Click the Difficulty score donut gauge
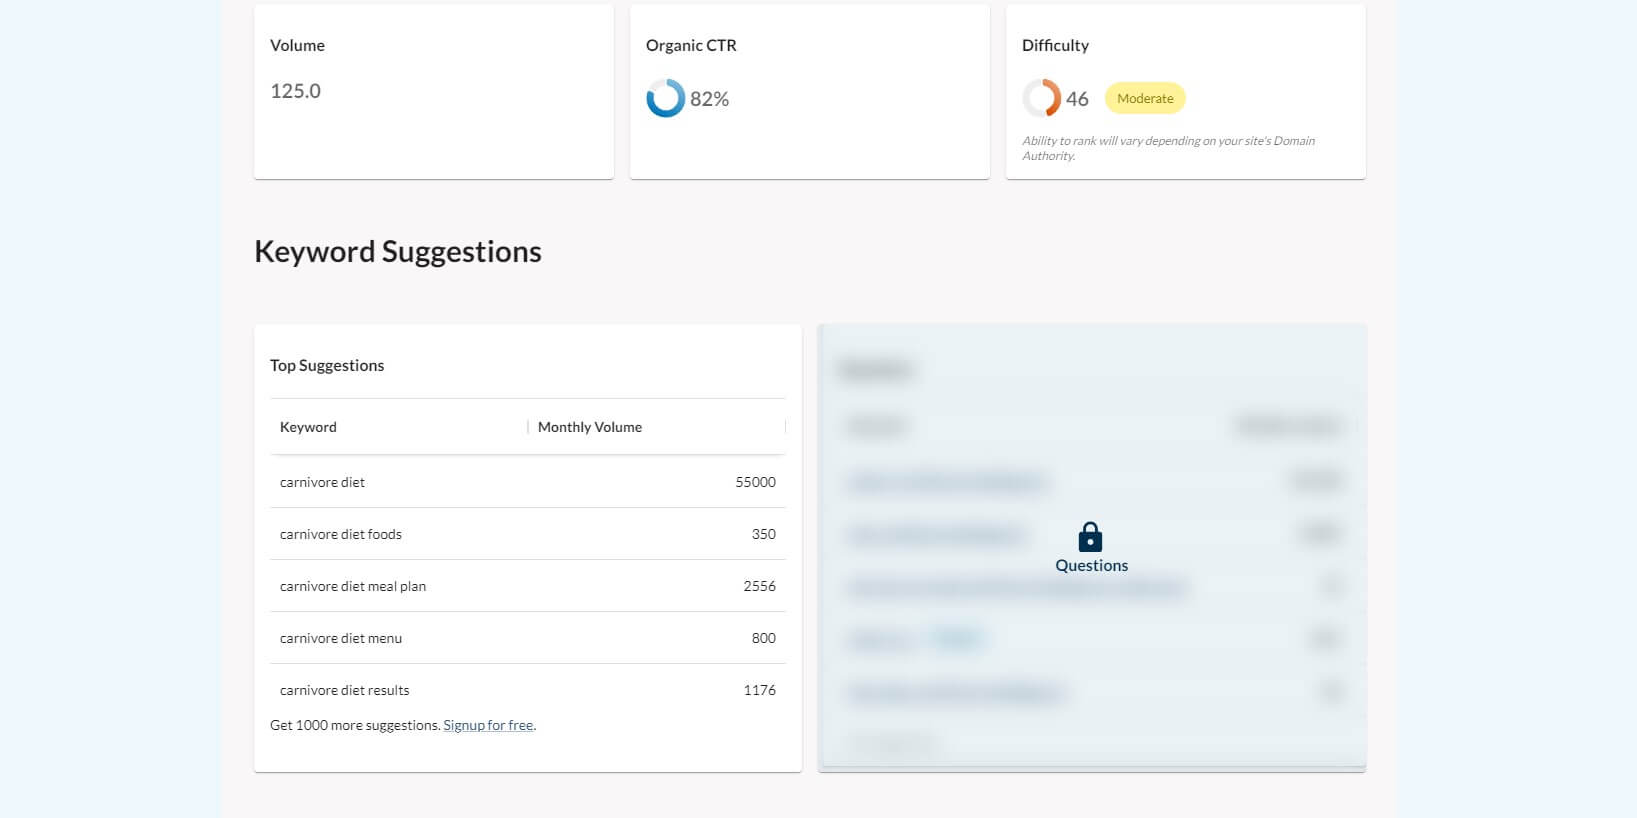This screenshot has width=1637, height=818. 1042,98
